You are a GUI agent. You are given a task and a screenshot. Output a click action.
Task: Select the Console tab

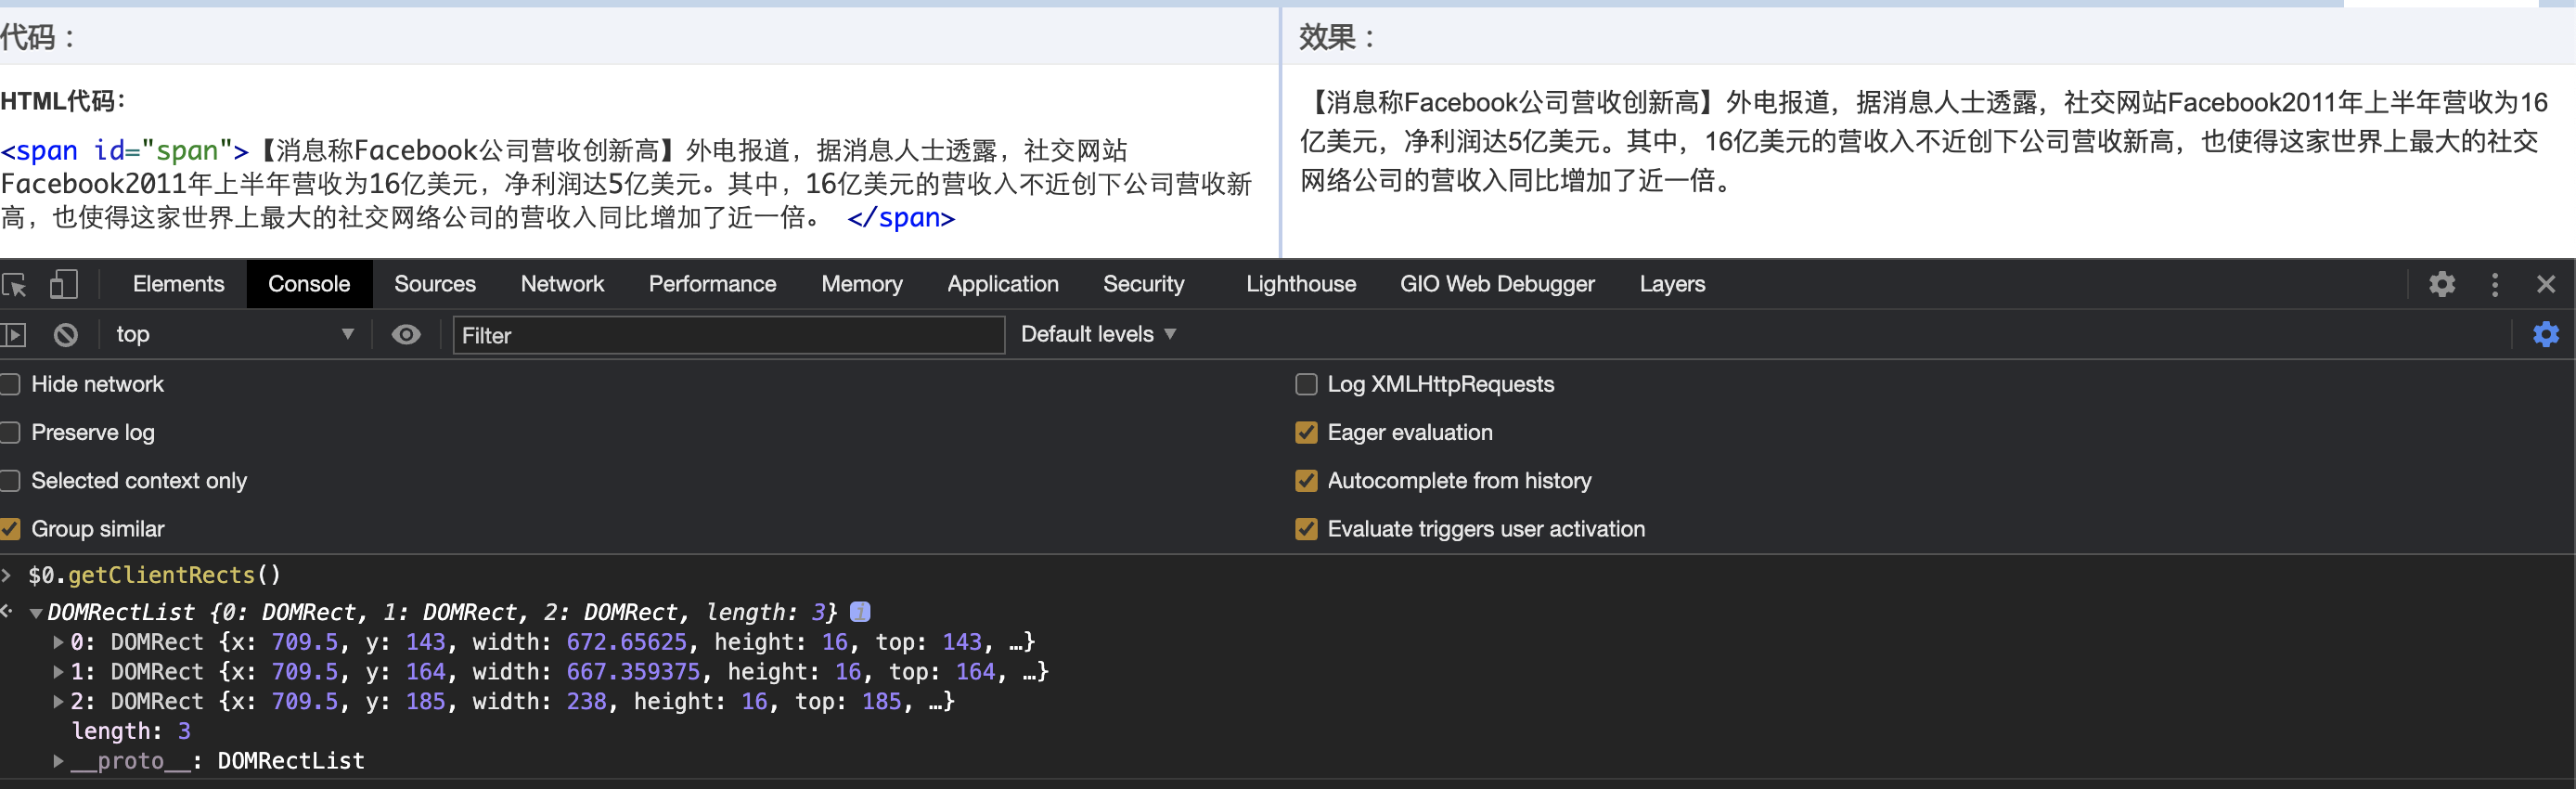tap(309, 284)
